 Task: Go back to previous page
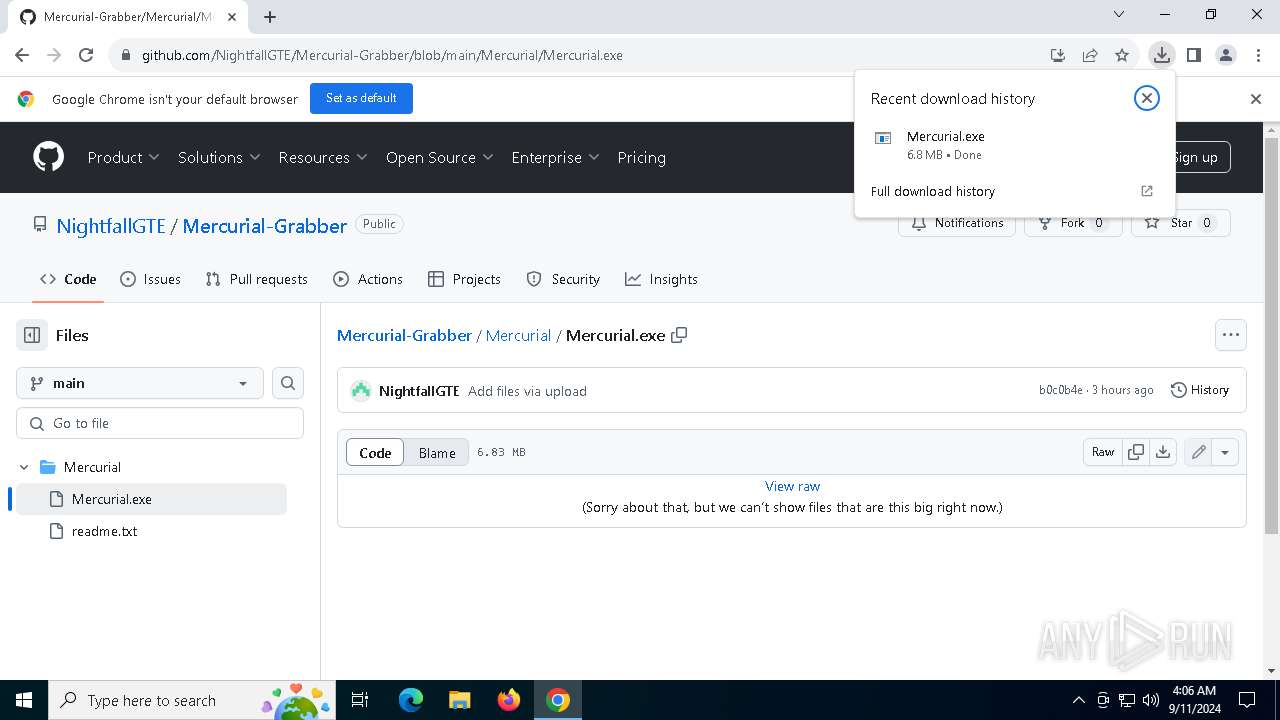point(22,55)
